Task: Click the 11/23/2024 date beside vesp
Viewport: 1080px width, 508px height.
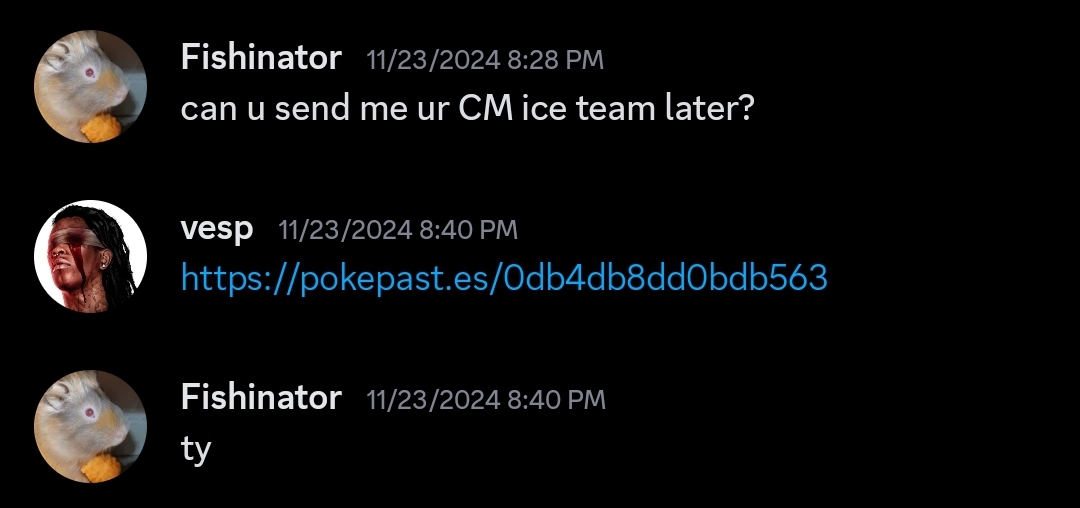Action: [x=345, y=230]
